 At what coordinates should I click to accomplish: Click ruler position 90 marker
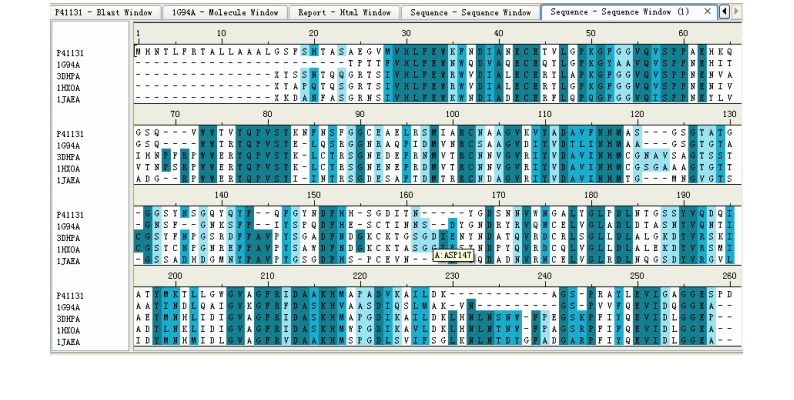tap(360, 114)
